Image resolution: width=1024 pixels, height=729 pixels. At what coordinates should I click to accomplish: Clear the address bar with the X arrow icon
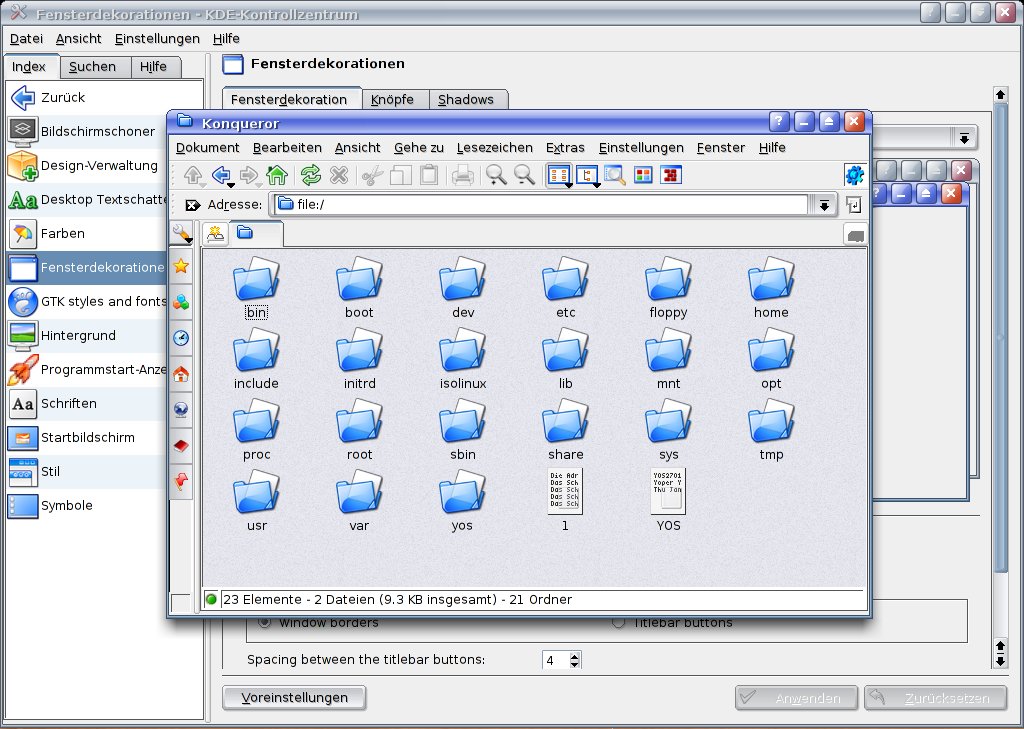point(192,205)
